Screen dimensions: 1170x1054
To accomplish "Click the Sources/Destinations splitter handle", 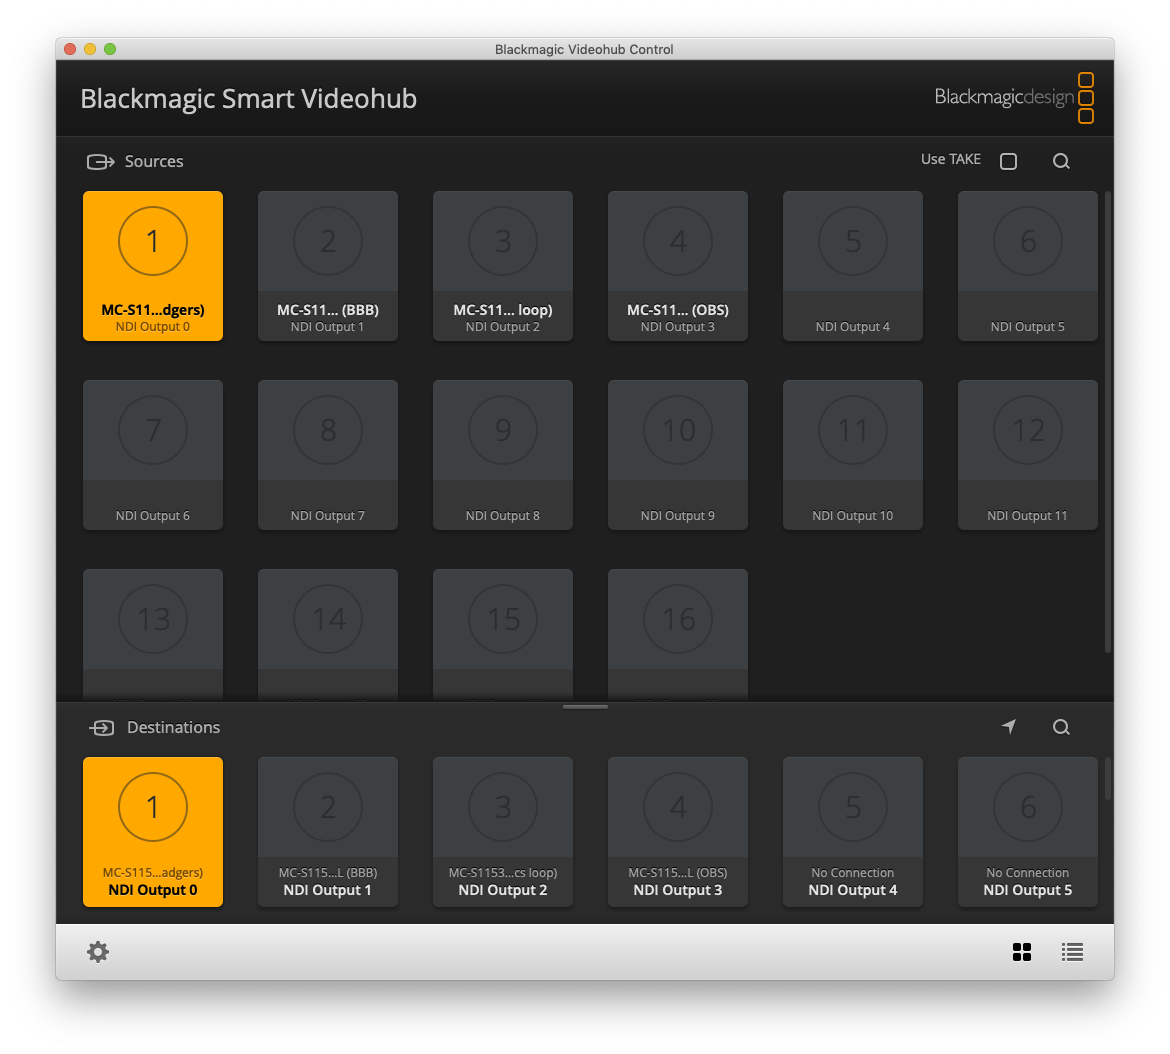I will [585, 706].
